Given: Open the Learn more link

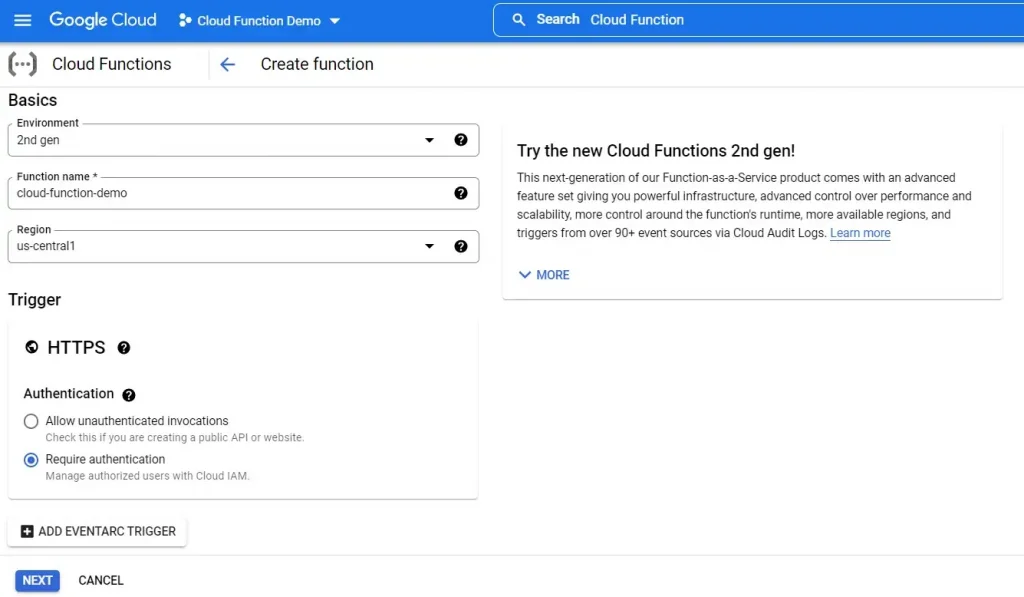Looking at the screenshot, I should [860, 233].
